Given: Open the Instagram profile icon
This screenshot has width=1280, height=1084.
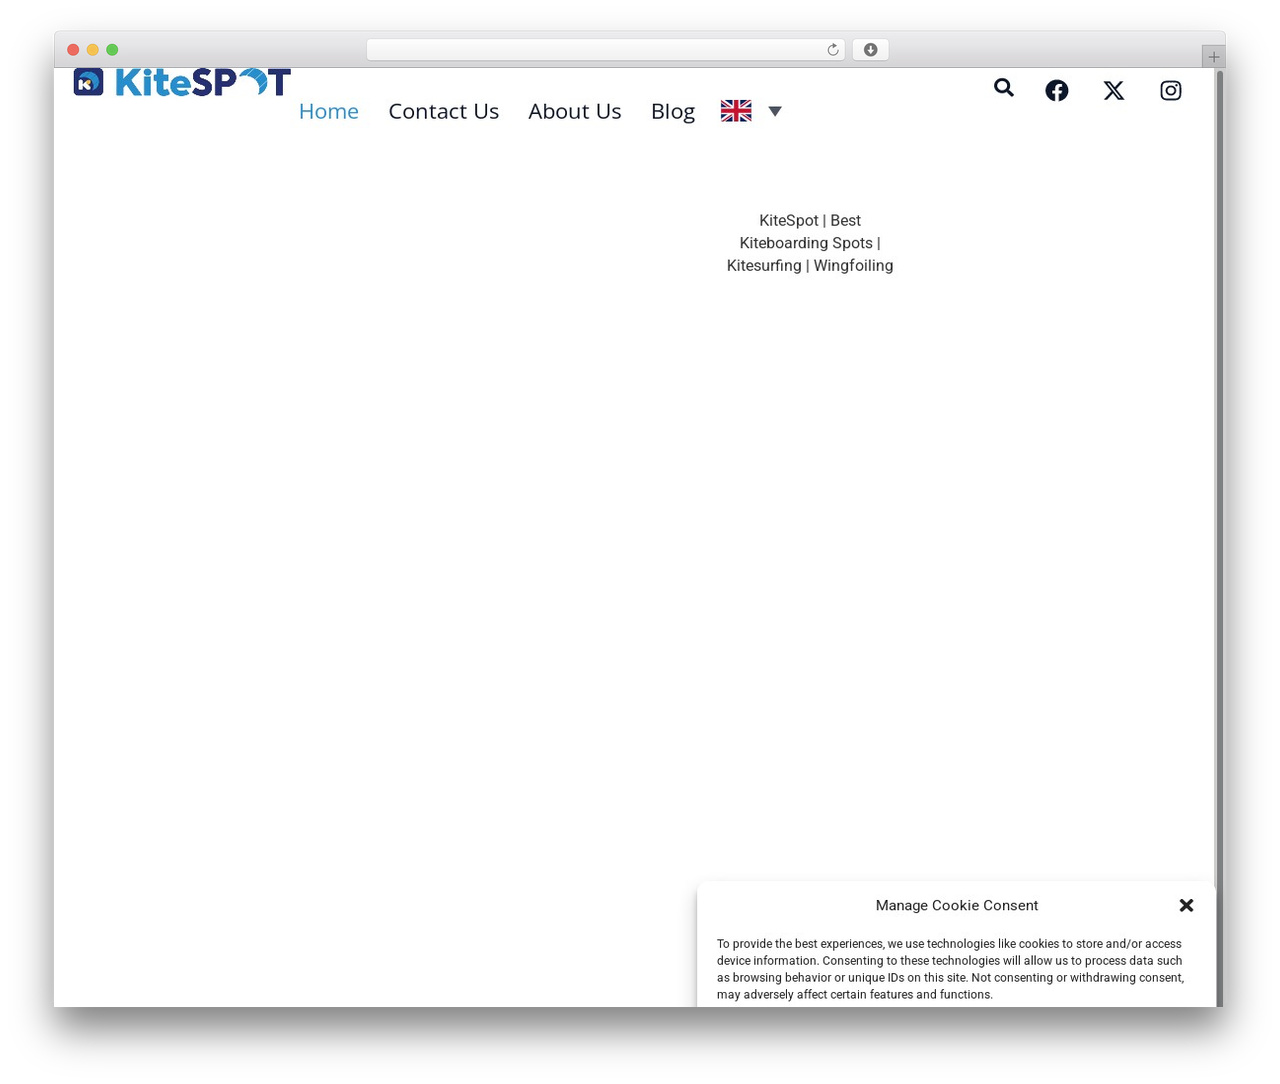Looking at the screenshot, I should [1171, 91].
